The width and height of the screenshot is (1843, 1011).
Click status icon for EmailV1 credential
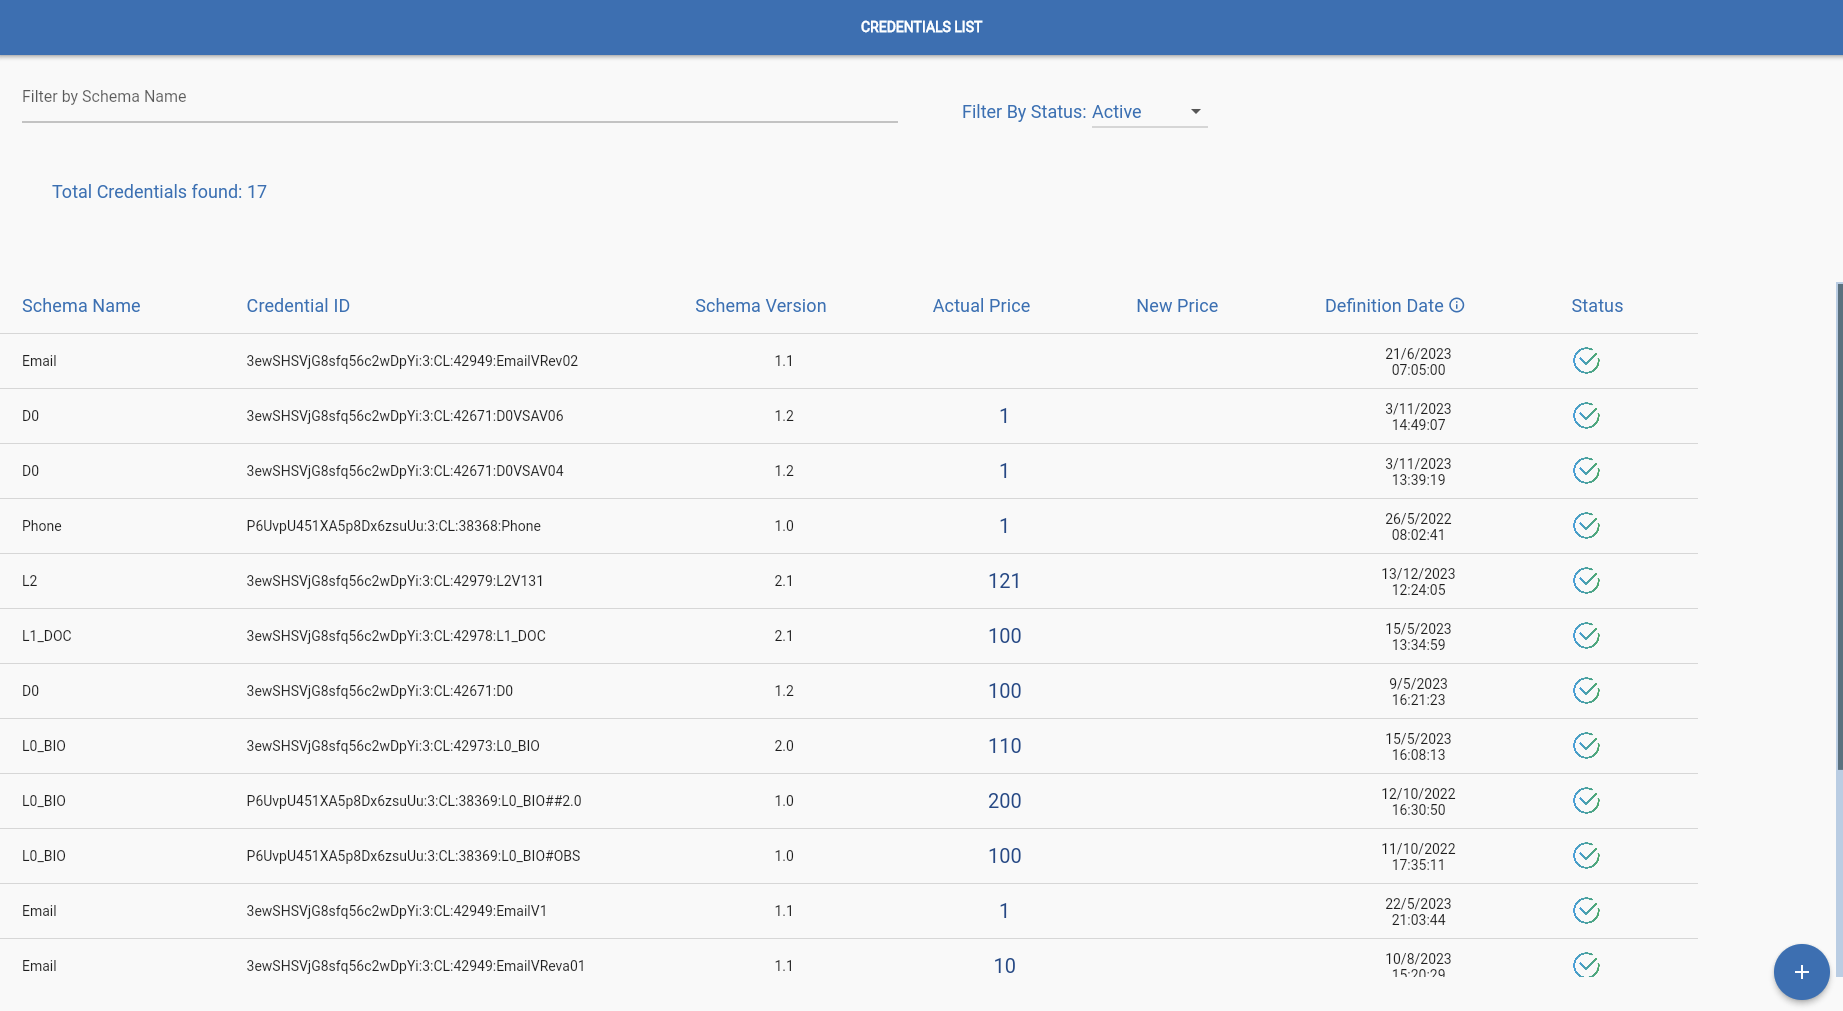coord(1586,911)
